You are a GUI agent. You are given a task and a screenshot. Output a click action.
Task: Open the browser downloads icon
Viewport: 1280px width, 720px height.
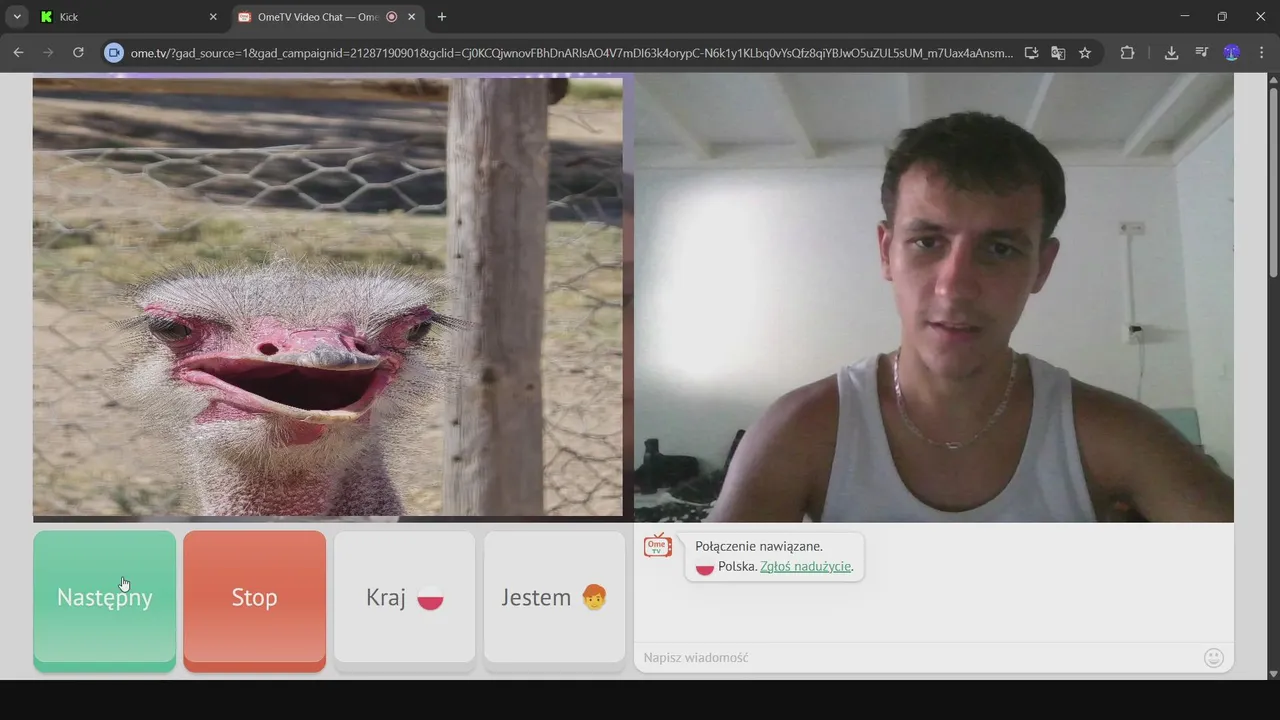(1171, 53)
